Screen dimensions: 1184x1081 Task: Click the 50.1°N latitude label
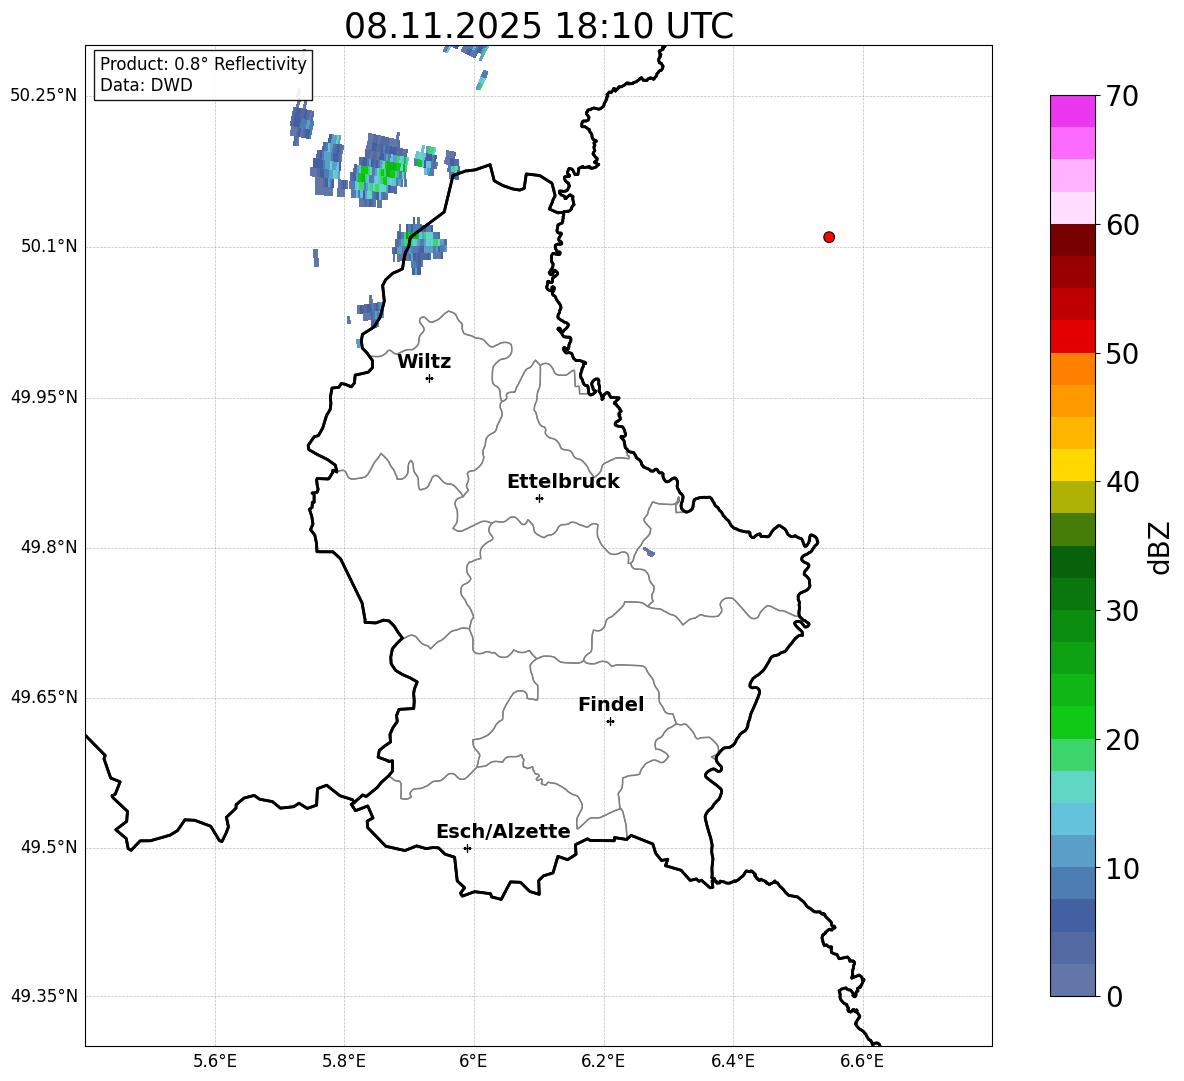pyautogui.click(x=48, y=246)
